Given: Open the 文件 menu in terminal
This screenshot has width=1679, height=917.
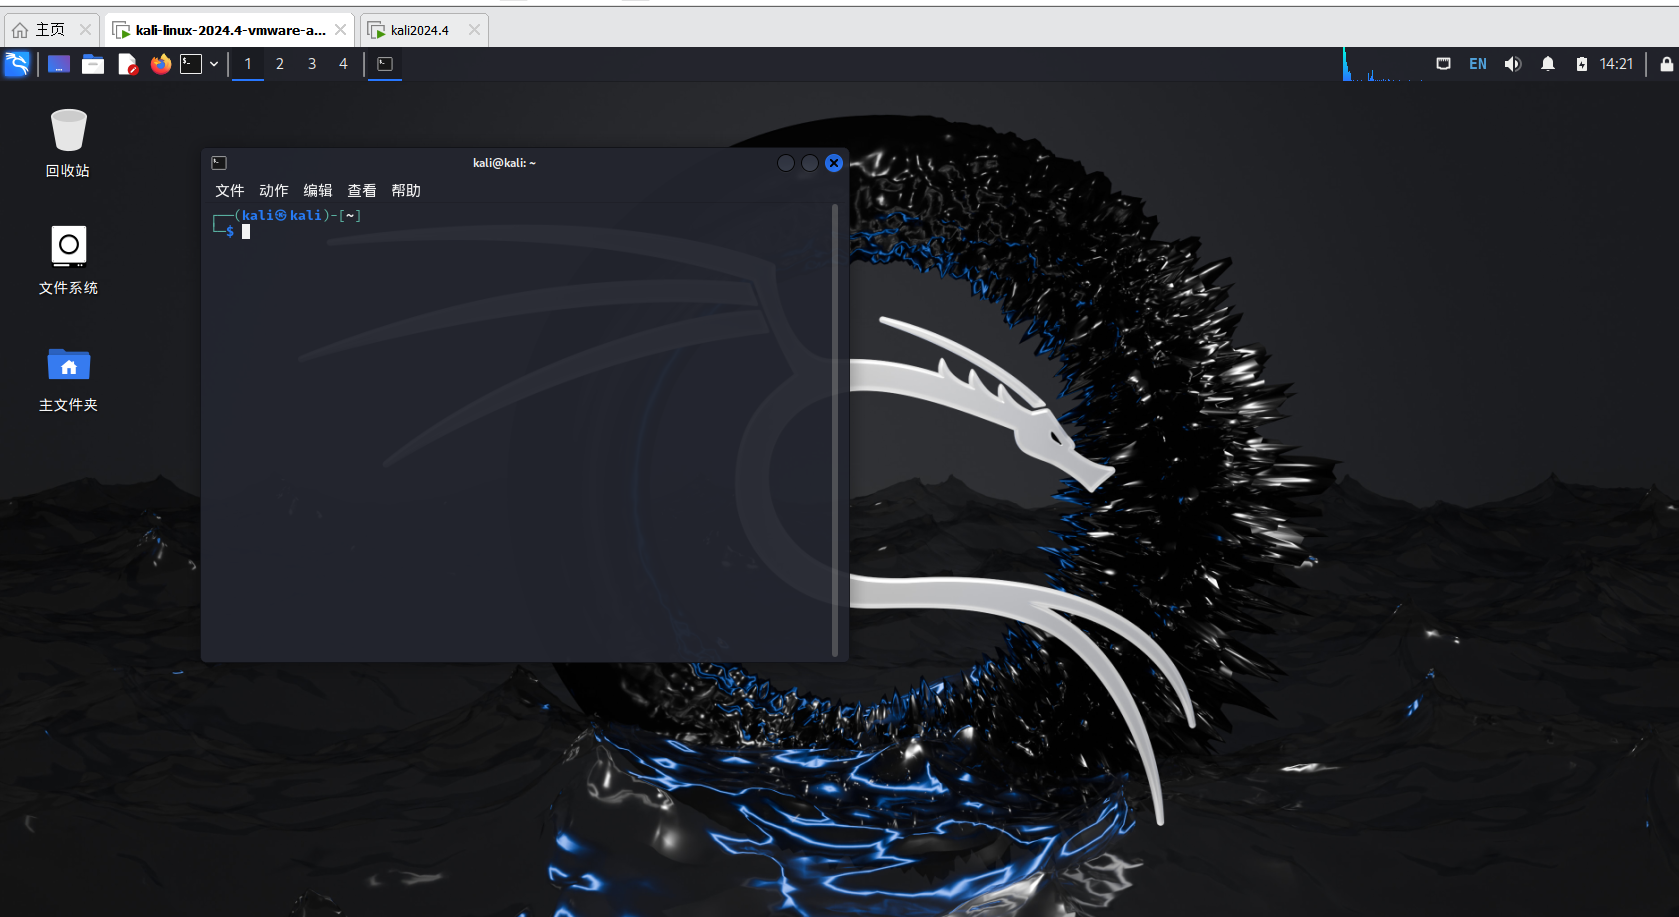Looking at the screenshot, I should coord(230,191).
